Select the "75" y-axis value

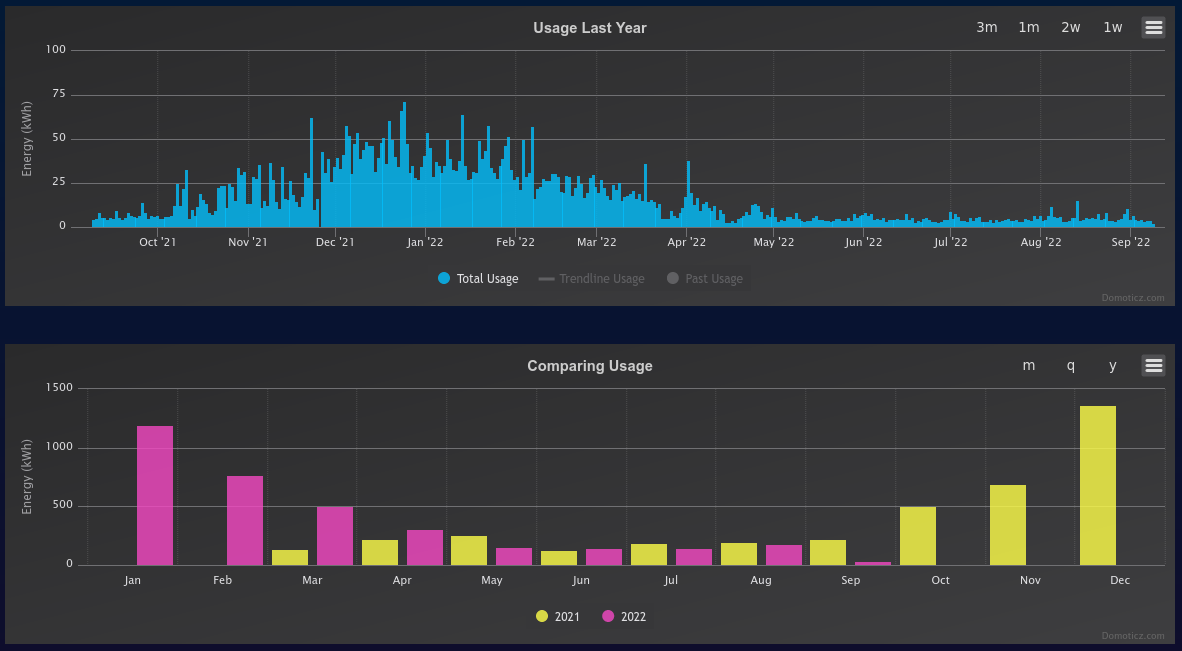click(58, 94)
